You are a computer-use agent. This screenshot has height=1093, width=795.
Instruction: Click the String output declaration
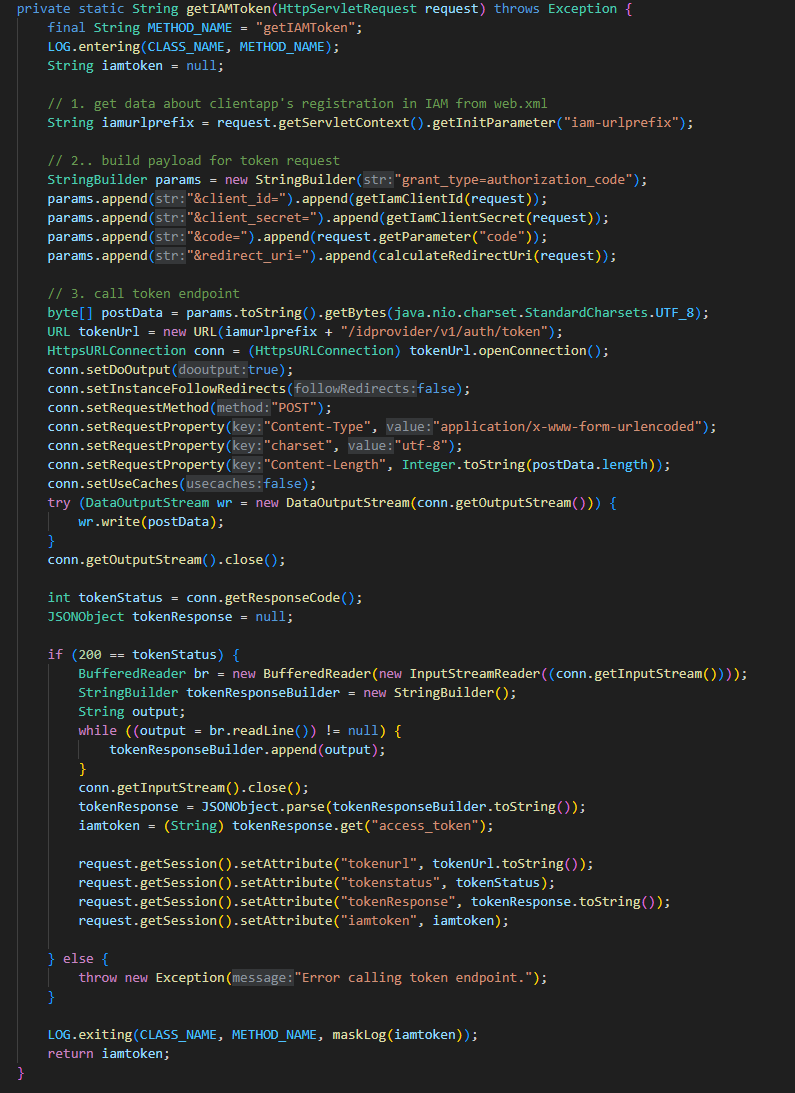[132, 711]
